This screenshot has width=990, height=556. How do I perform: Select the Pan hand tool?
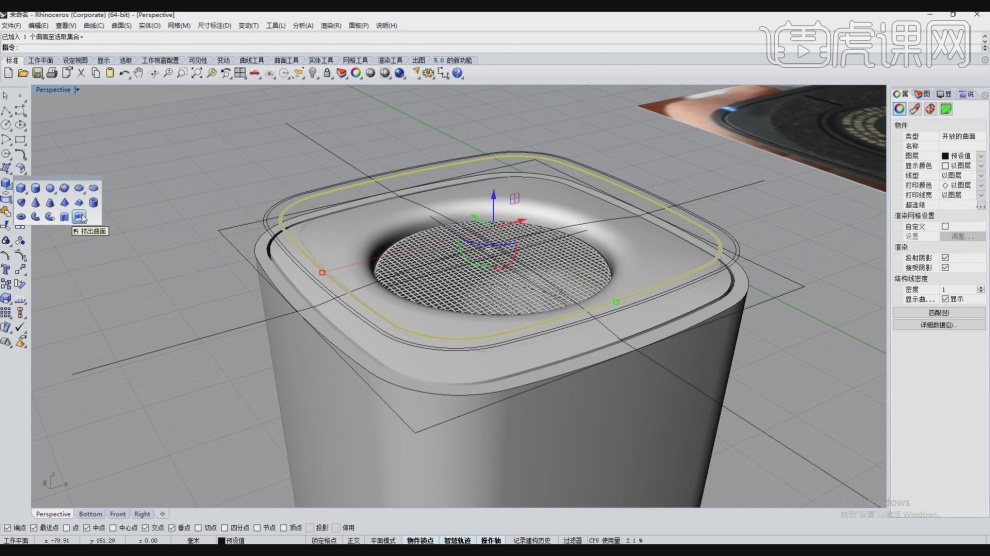(x=138, y=73)
